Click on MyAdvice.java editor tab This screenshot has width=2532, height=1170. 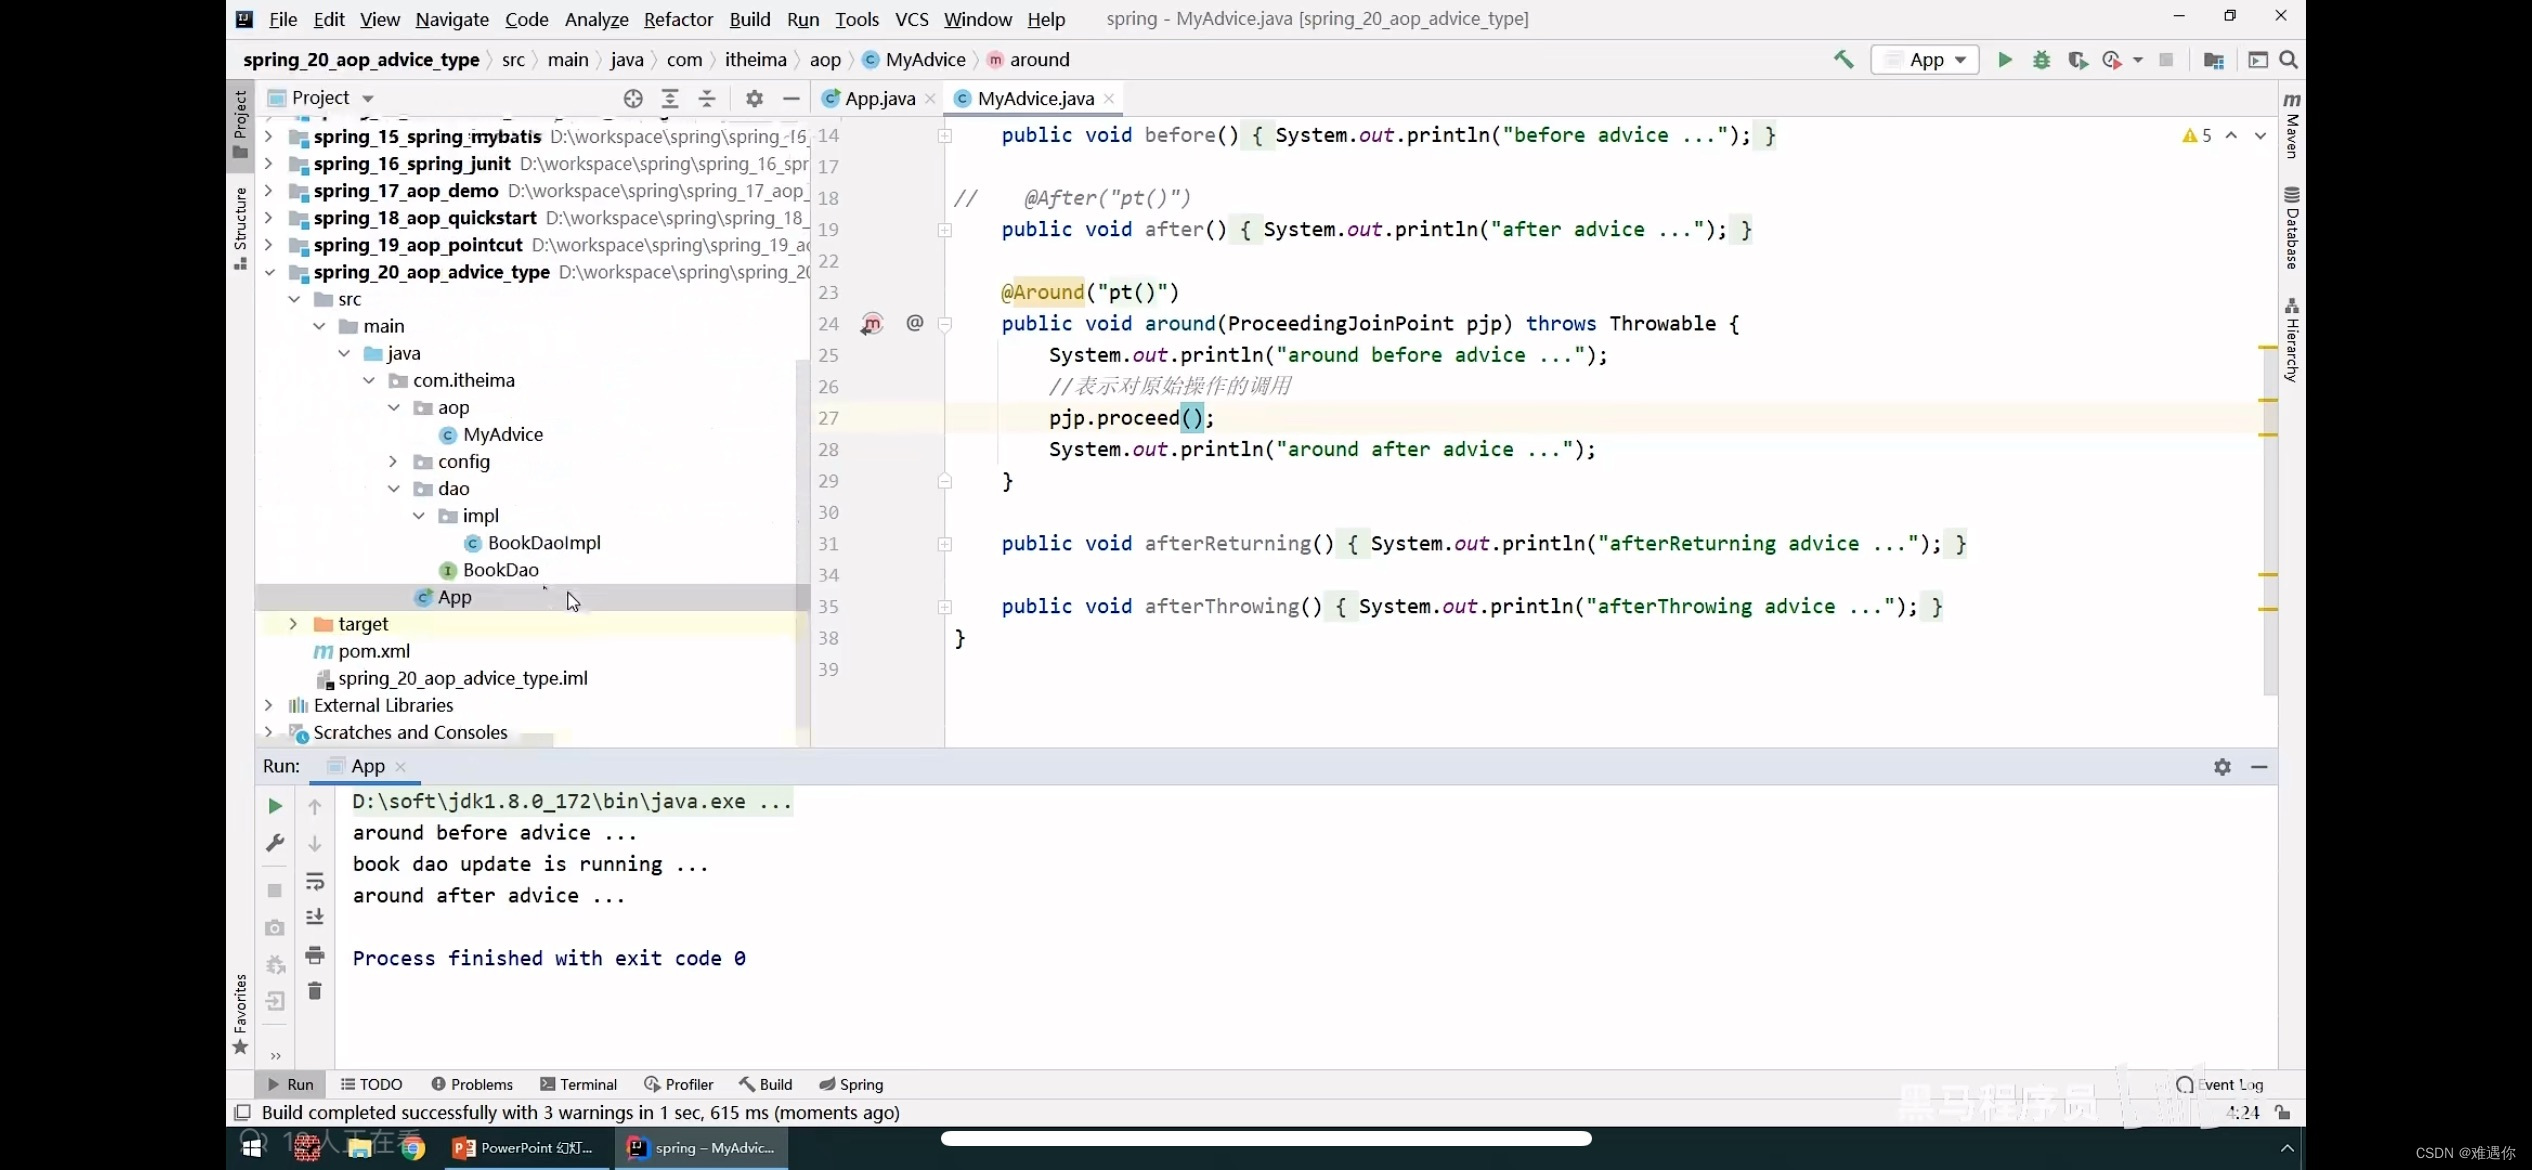1035,98
